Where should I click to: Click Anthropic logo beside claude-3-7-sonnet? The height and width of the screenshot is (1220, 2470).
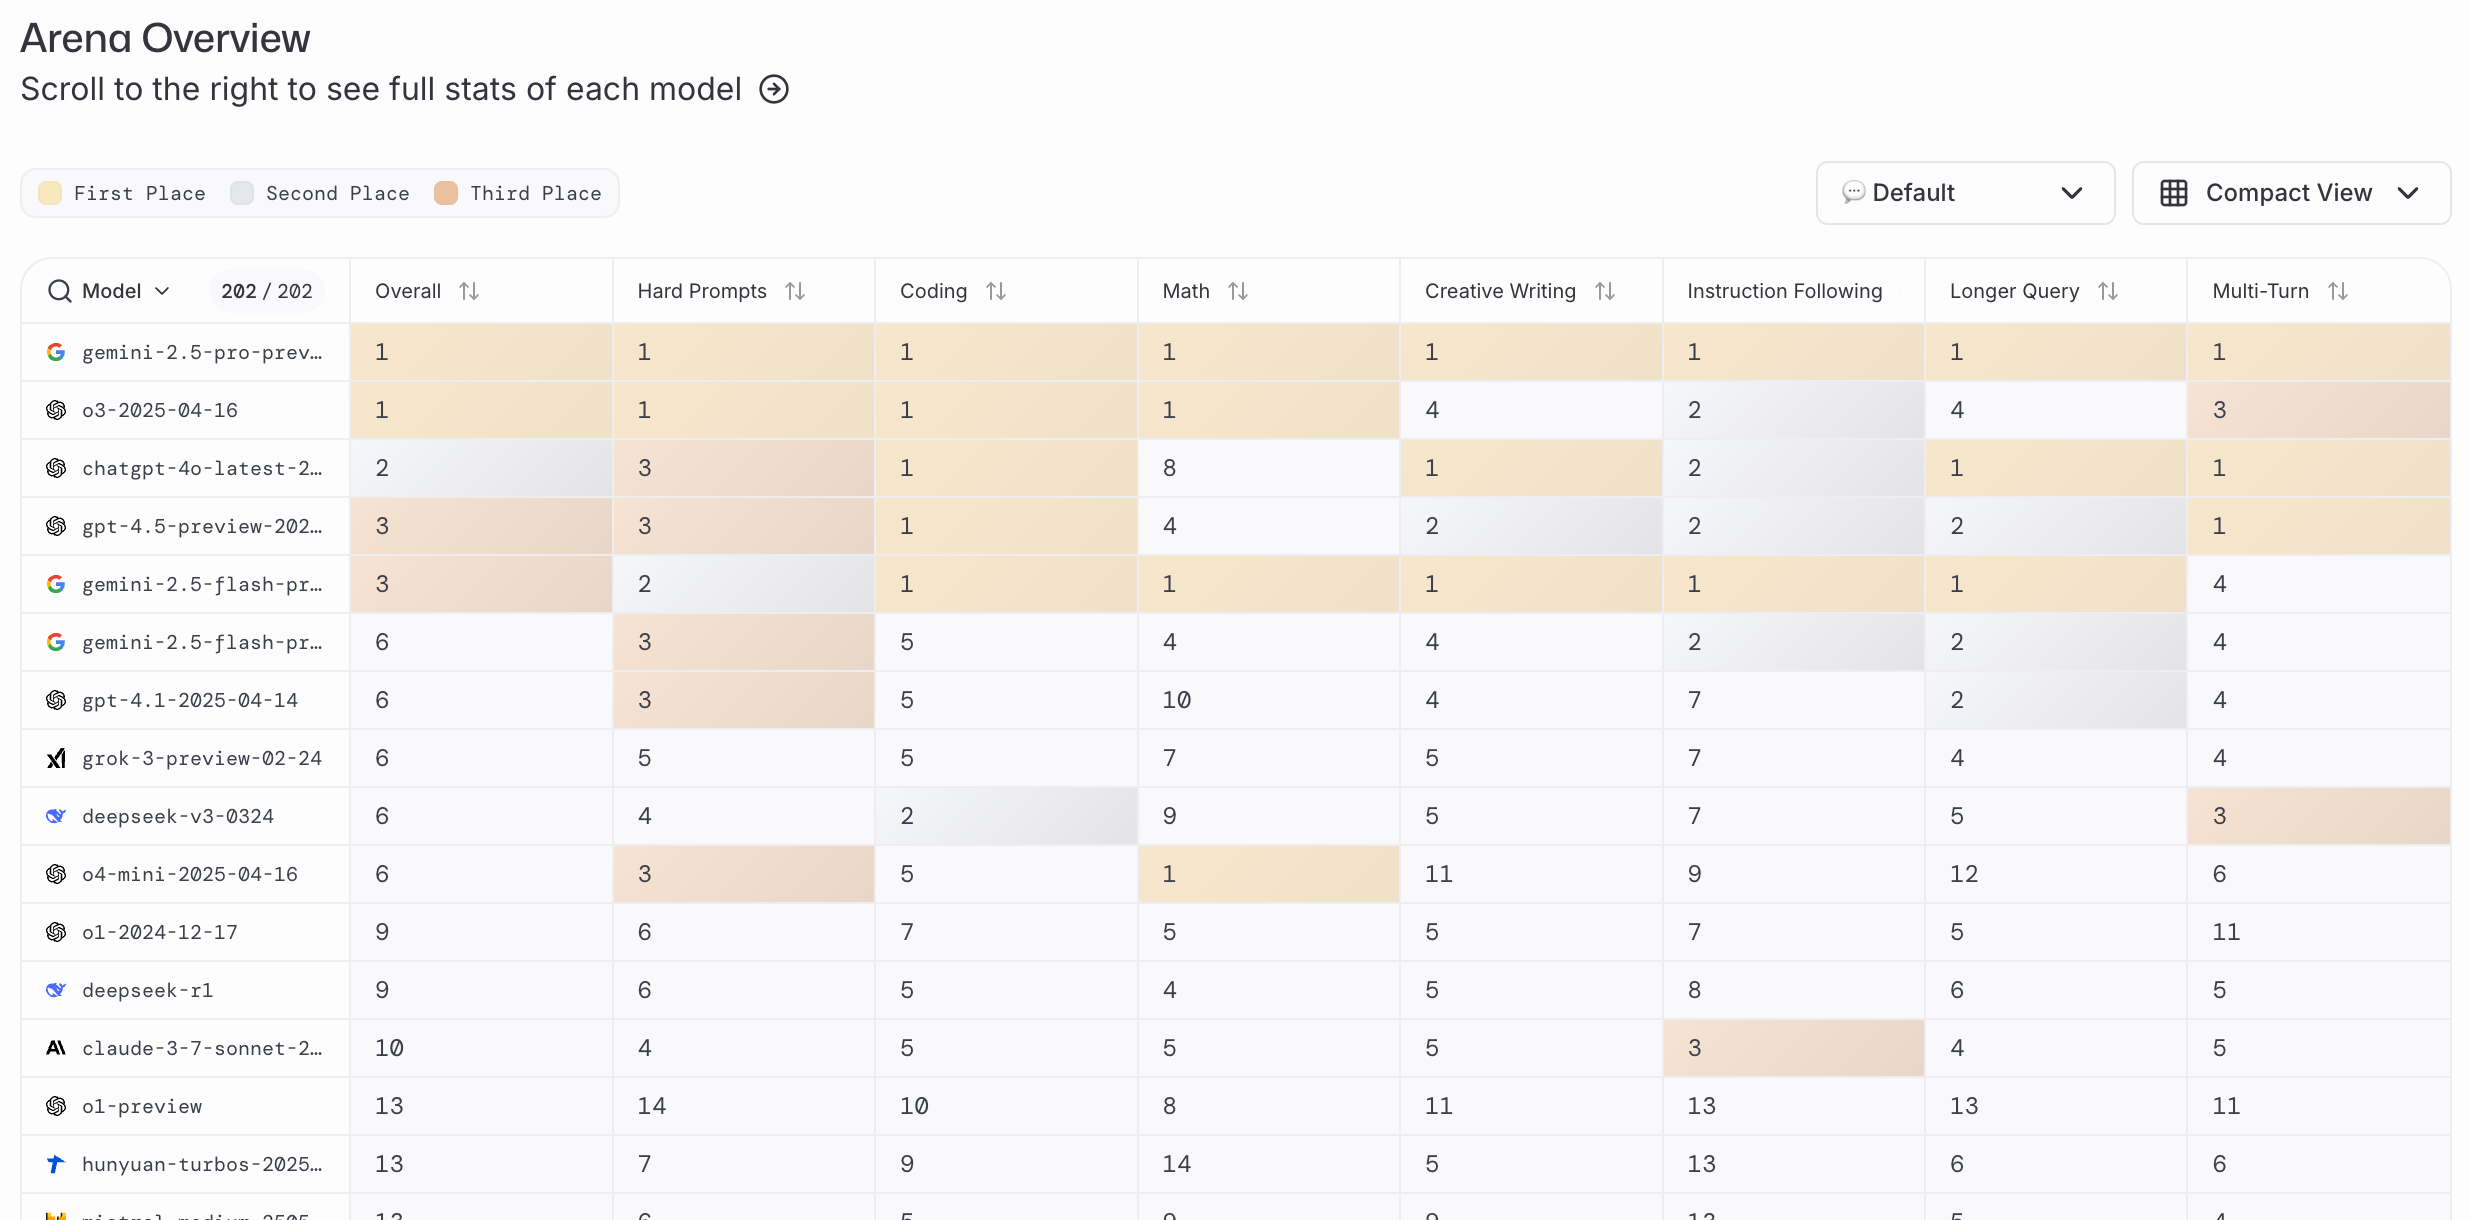[56, 1048]
